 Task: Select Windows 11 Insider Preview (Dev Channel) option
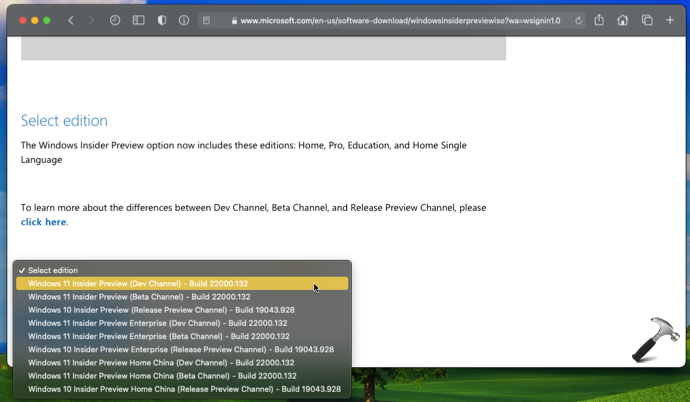click(138, 284)
